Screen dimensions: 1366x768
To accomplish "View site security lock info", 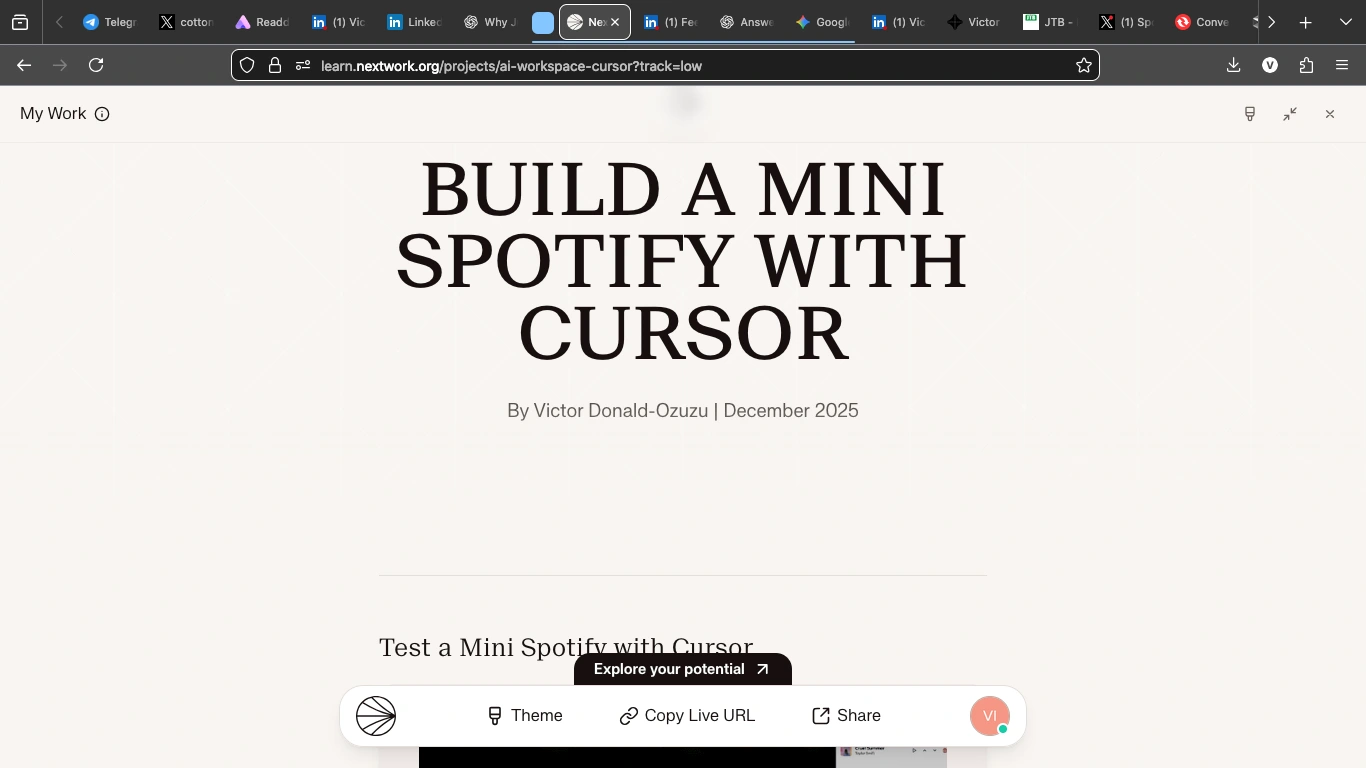I will point(275,66).
